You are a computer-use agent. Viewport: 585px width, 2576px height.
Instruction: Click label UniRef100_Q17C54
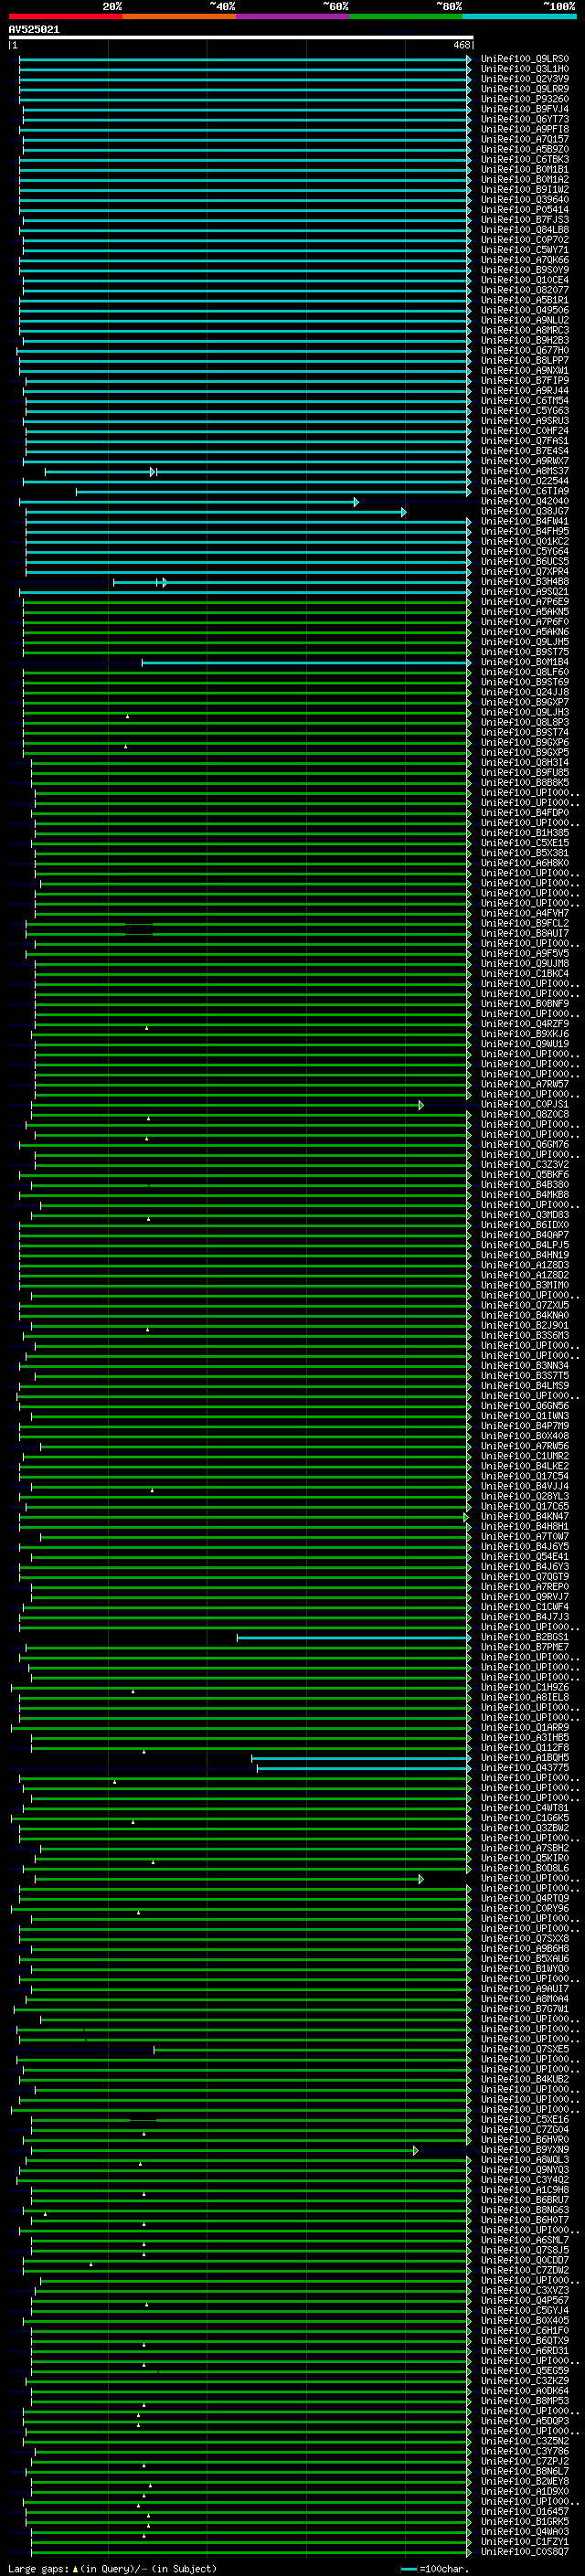tap(525, 1476)
